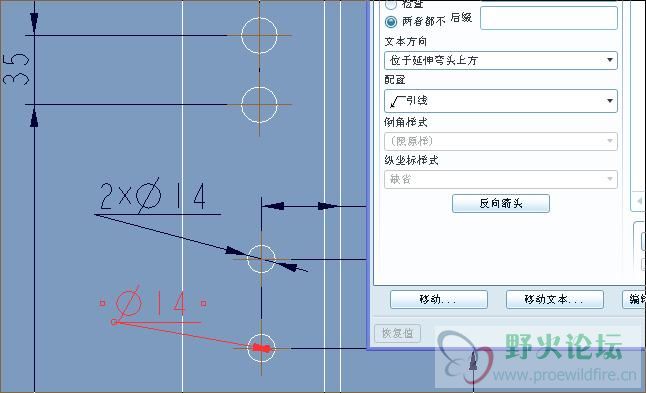The width and height of the screenshot is (646, 393).
Task: Select the topmost hole circle
Action: click(259, 35)
